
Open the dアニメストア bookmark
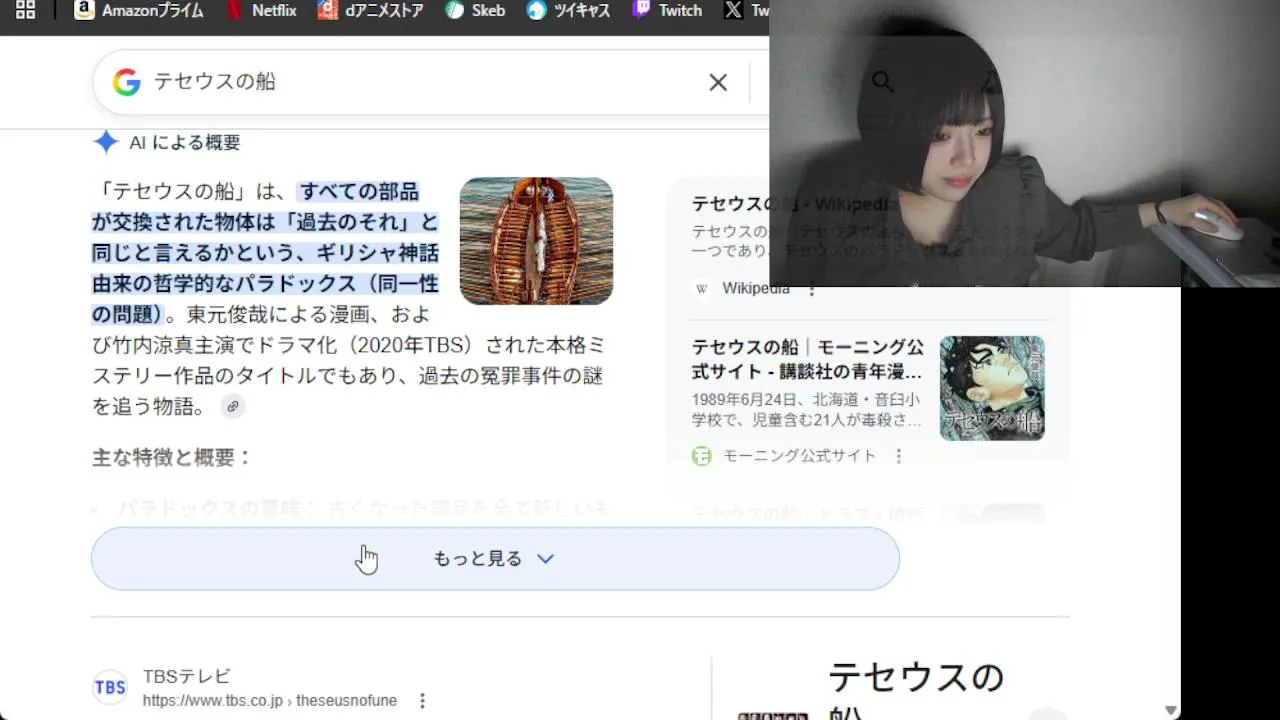coord(370,10)
